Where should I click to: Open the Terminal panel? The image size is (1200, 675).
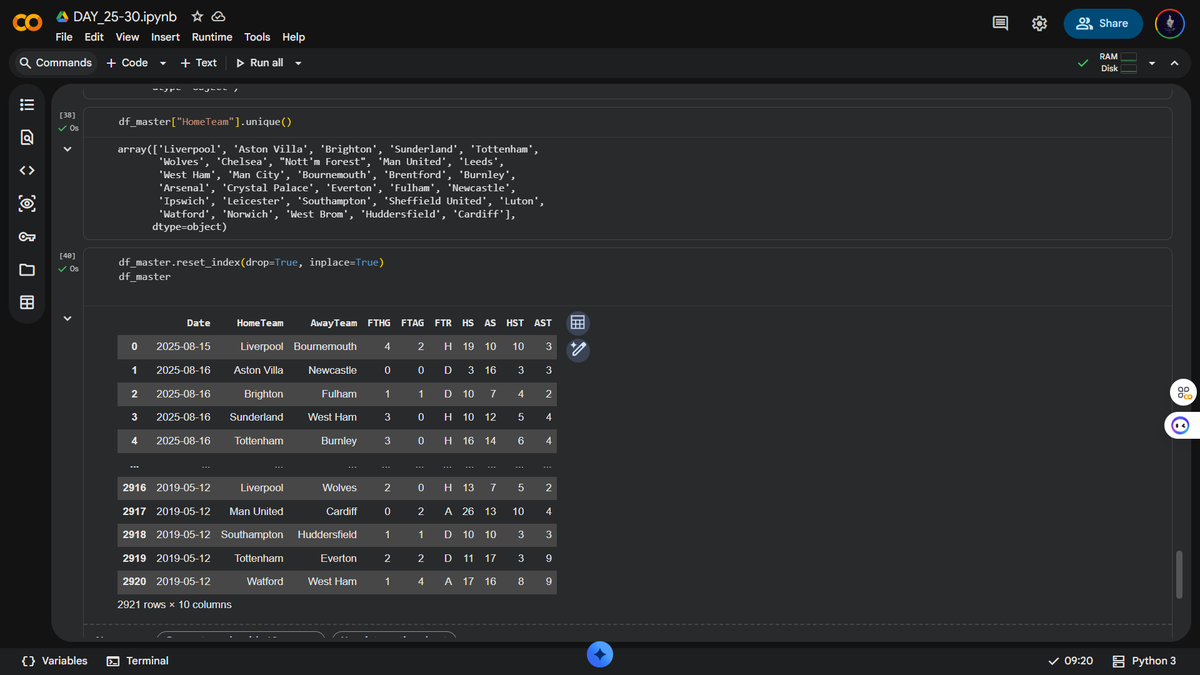pyautogui.click(x=137, y=661)
